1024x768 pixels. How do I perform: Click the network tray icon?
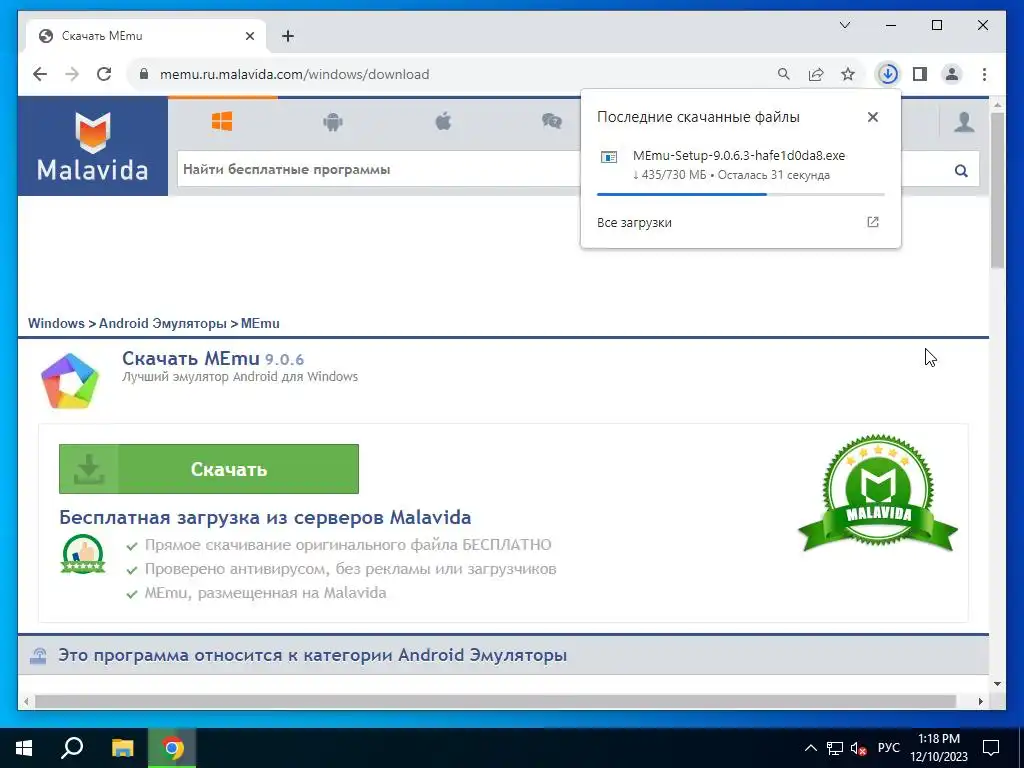835,748
